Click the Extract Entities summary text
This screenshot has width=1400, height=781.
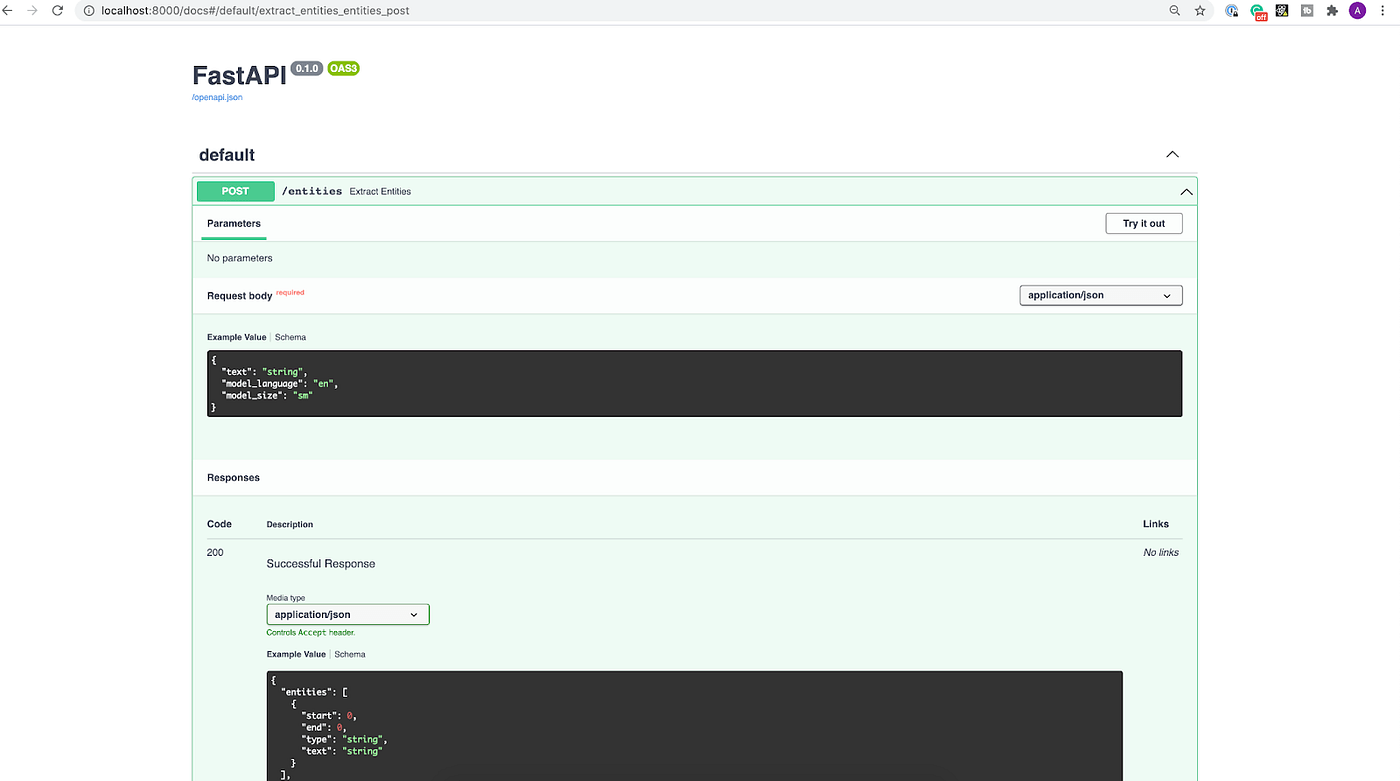click(380, 191)
